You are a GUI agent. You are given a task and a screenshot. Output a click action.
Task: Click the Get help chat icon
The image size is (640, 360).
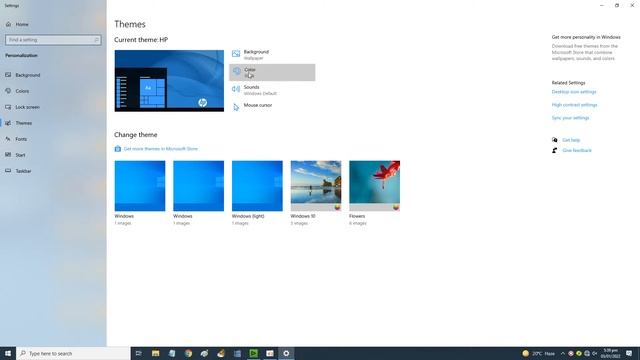click(555, 140)
